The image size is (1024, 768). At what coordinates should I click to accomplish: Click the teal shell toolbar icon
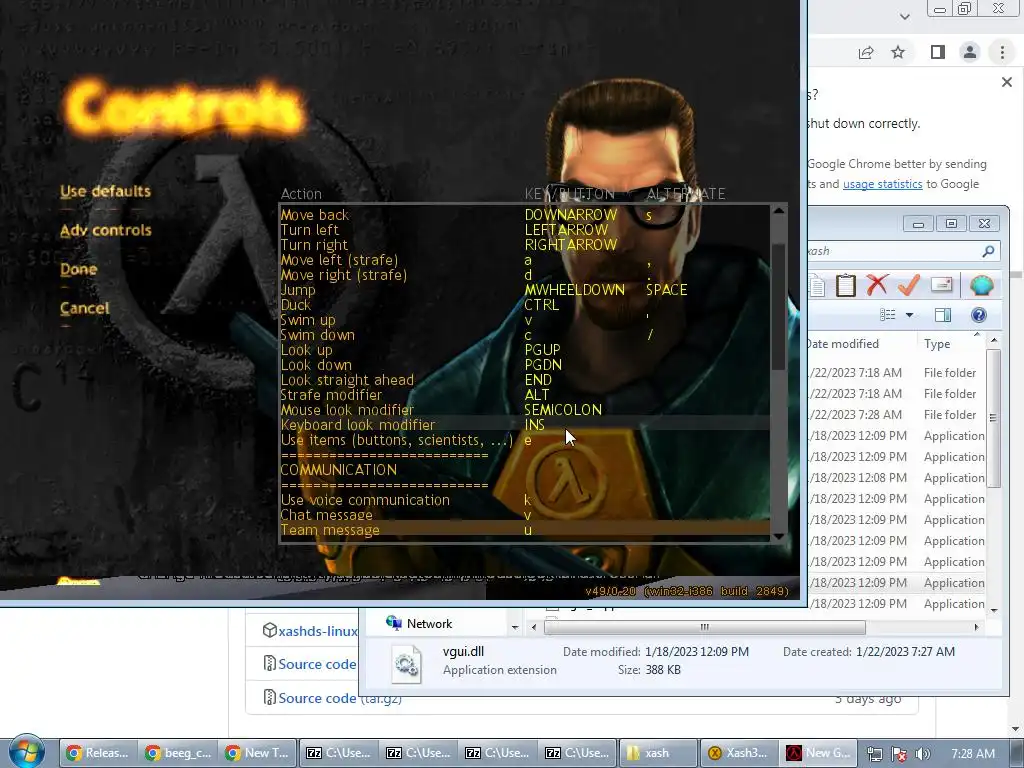(x=982, y=285)
